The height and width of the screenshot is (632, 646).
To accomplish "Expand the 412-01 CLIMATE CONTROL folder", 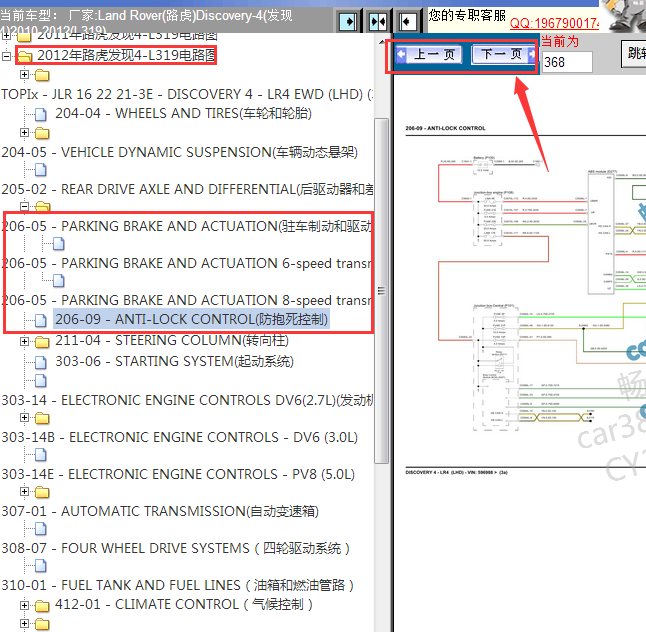I will point(24,605).
